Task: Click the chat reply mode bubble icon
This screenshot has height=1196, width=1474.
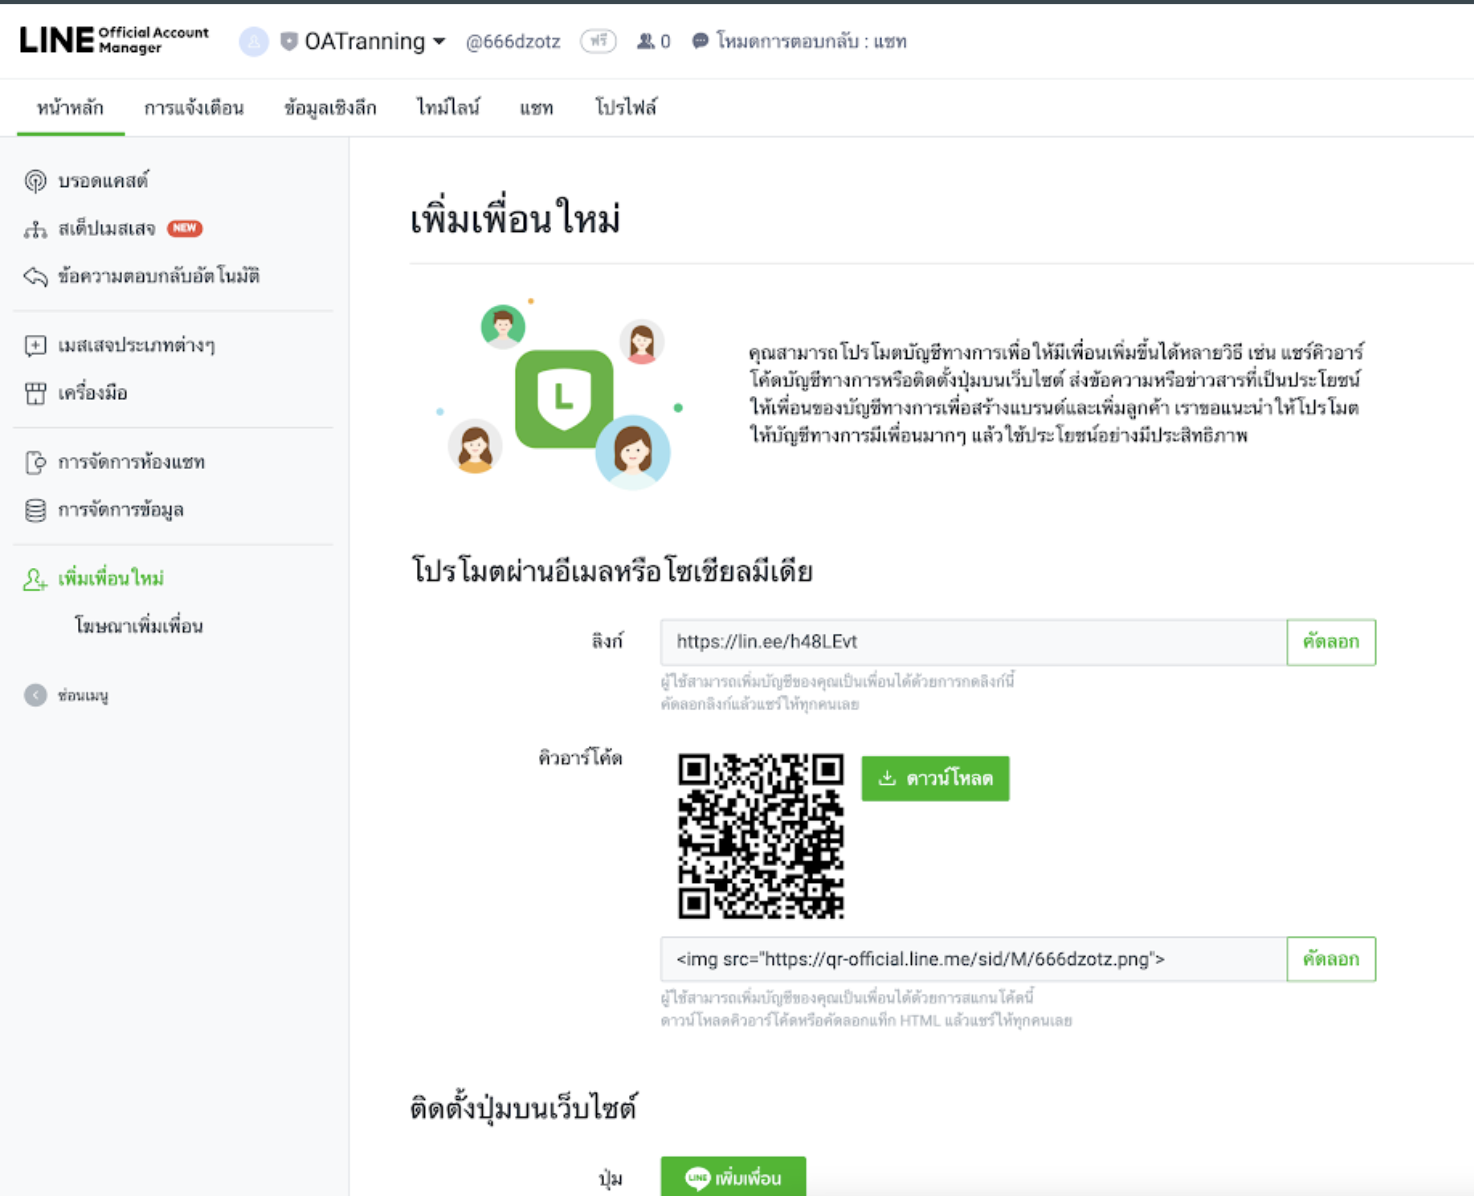Action: pos(700,41)
